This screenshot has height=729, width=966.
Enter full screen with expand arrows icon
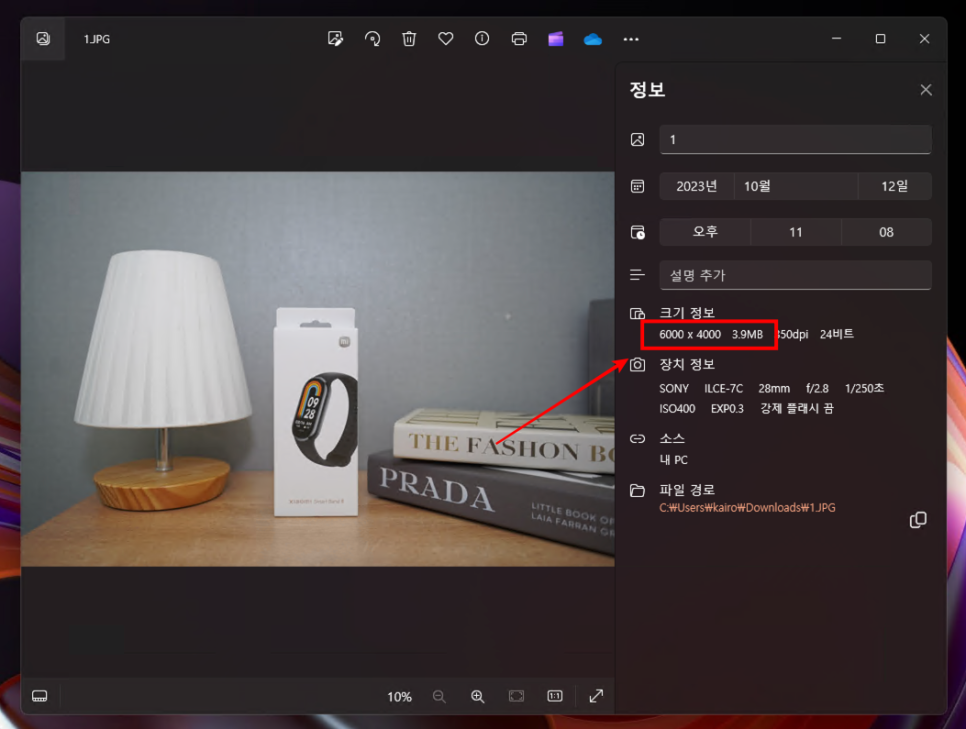(596, 696)
